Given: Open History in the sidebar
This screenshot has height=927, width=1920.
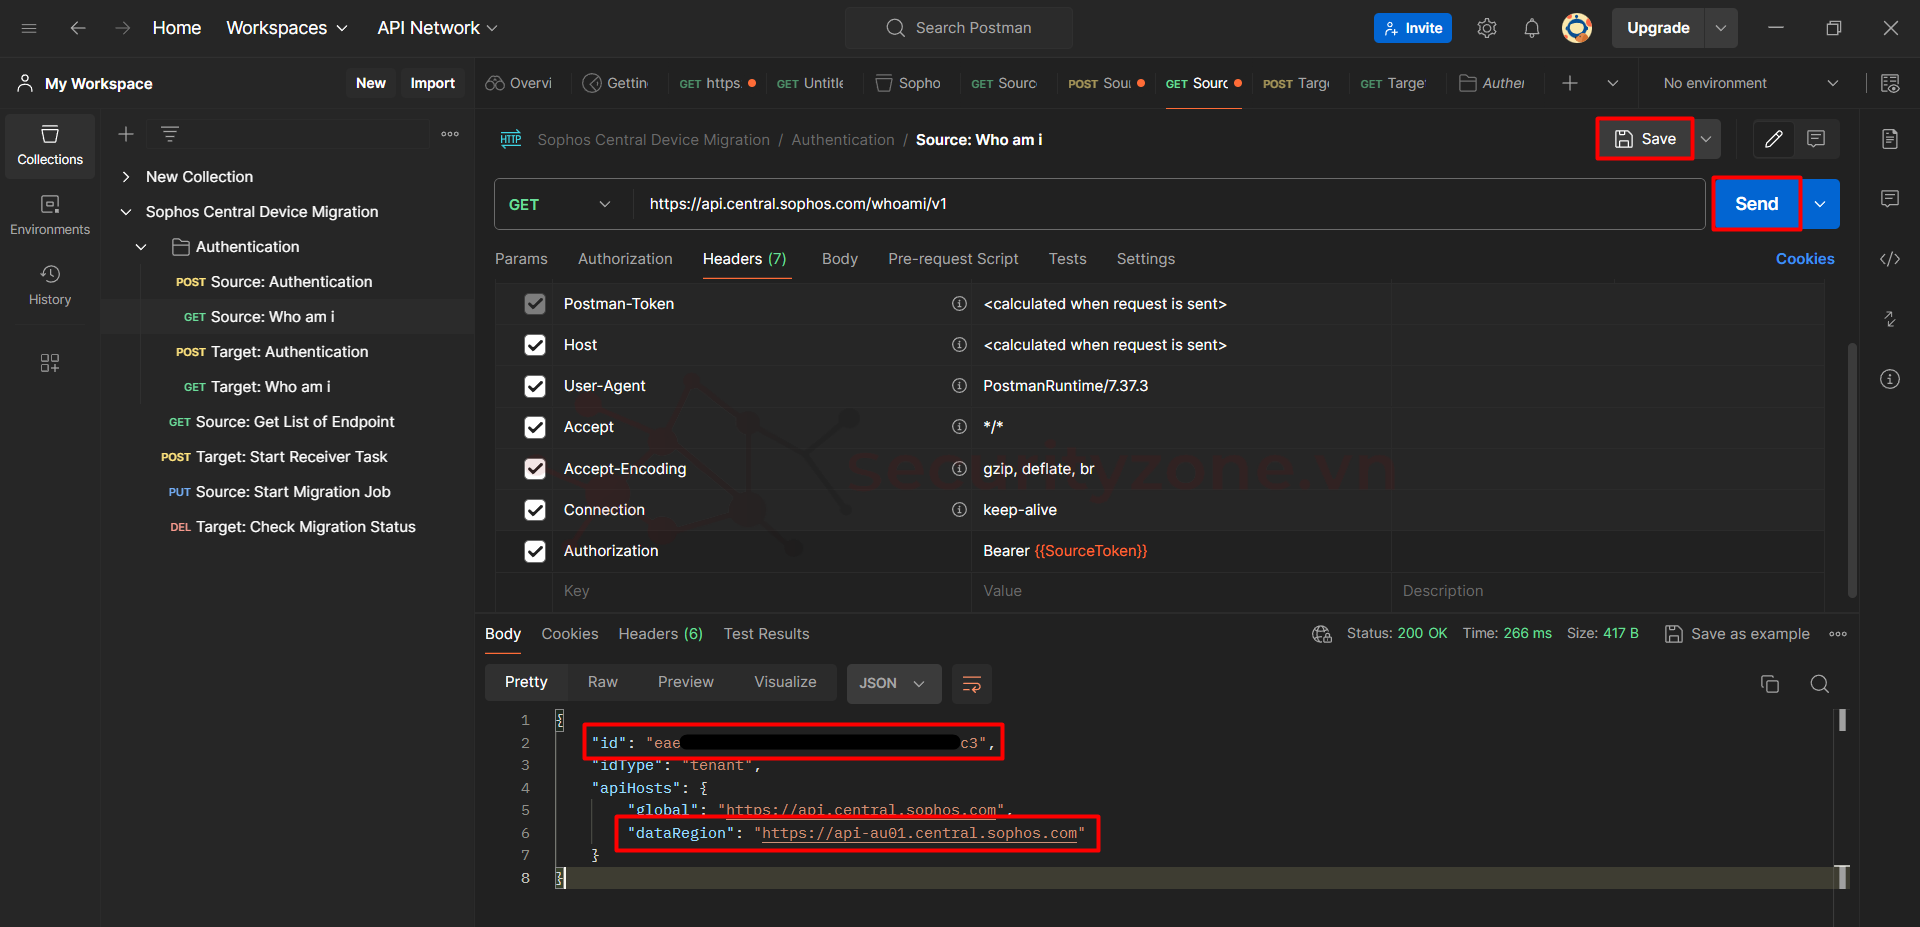Looking at the screenshot, I should pyautogui.click(x=50, y=286).
